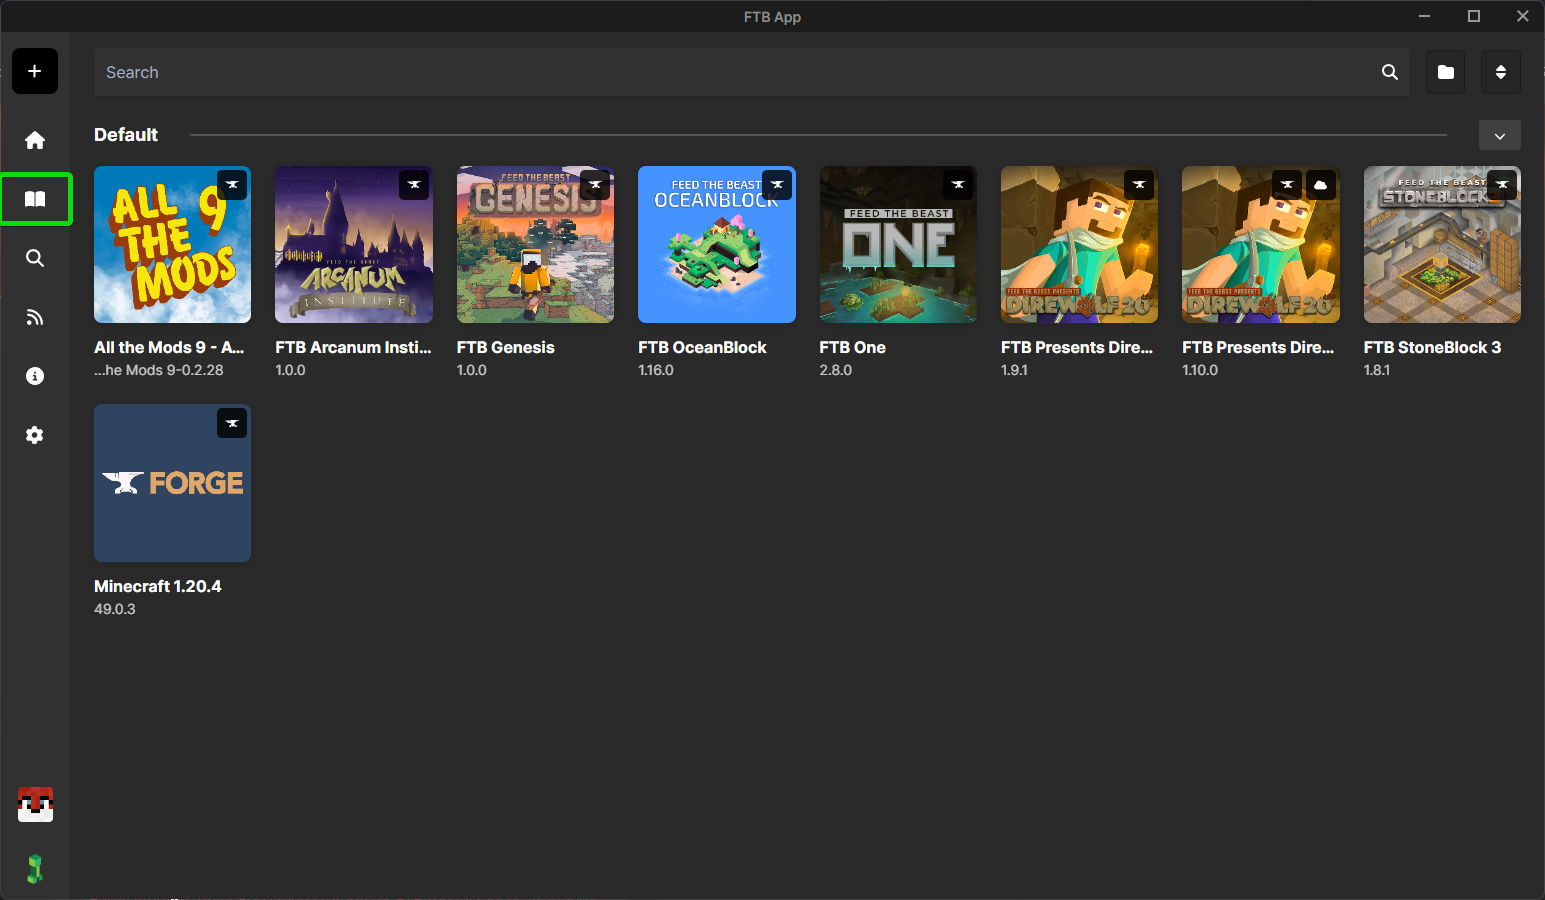Click the version text '2.8.0'
The width and height of the screenshot is (1545, 900).
(x=836, y=370)
